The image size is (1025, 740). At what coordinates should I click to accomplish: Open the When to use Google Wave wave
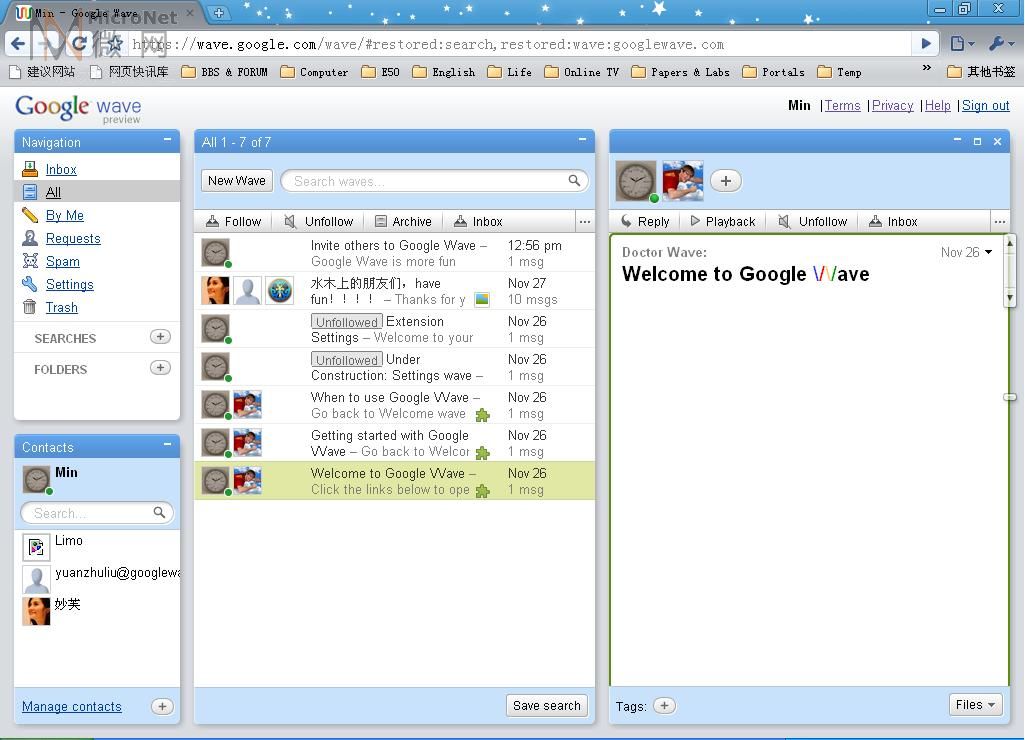(395, 405)
